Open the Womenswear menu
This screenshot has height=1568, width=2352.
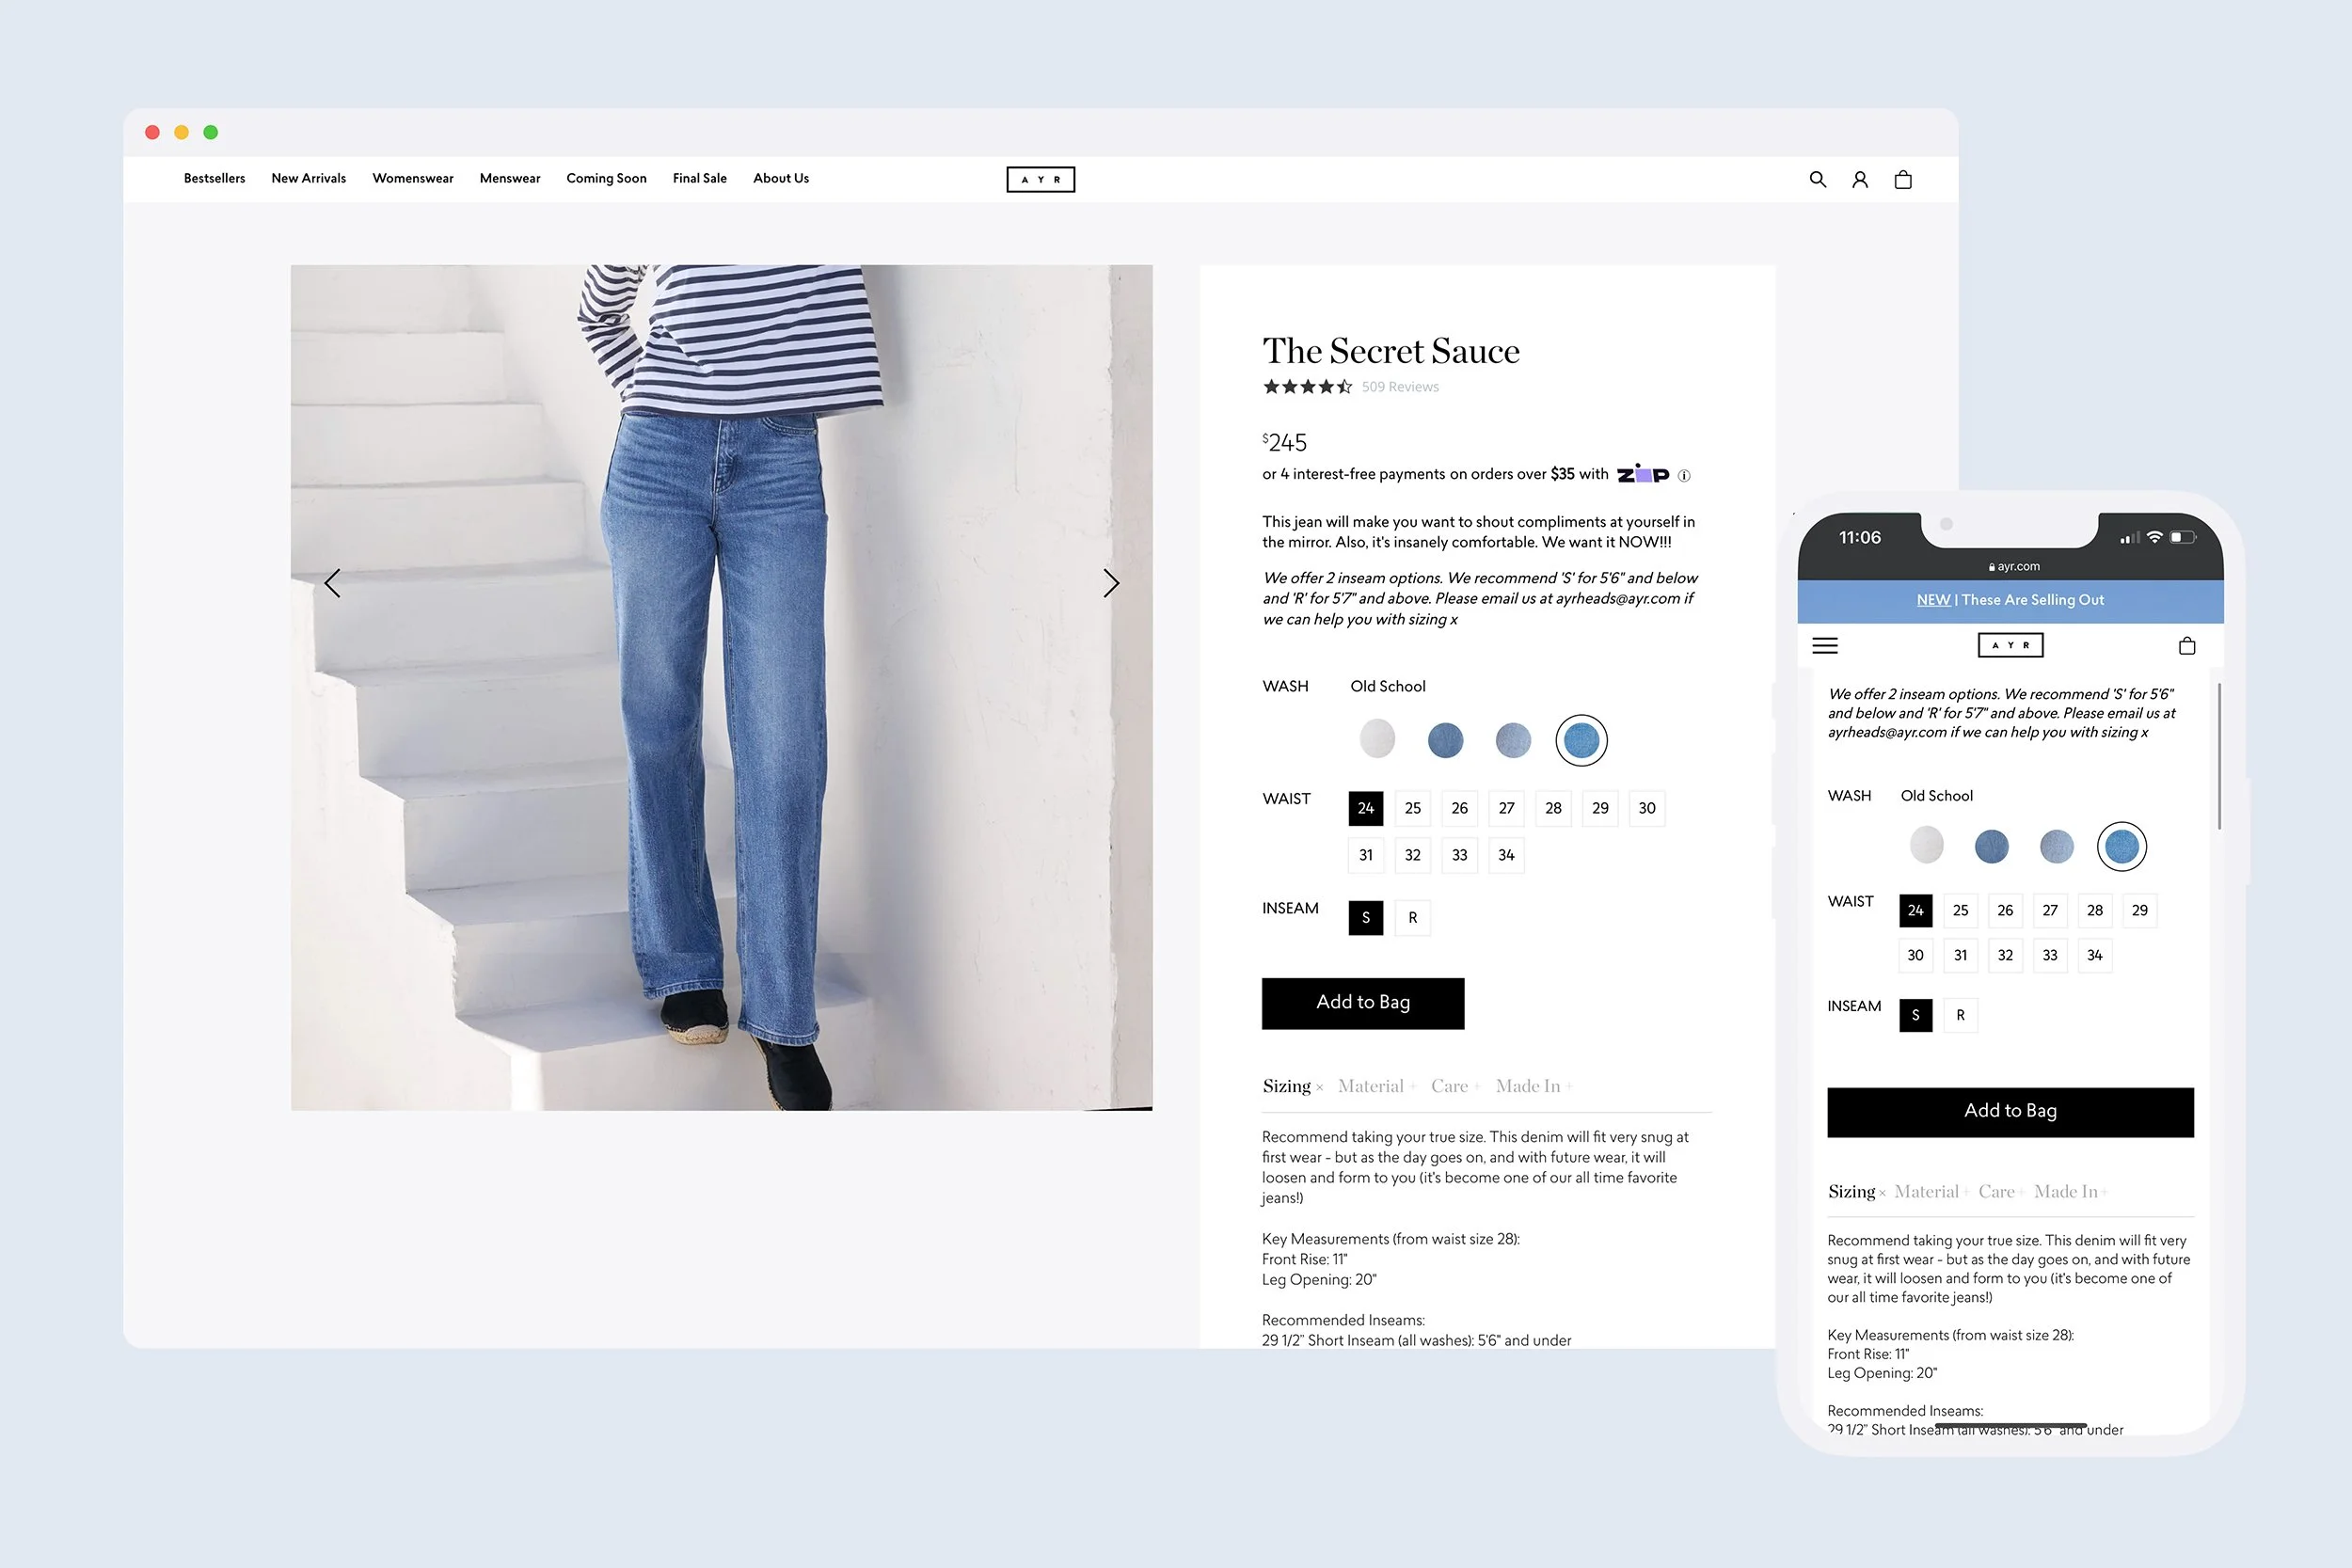coord(412,178)
